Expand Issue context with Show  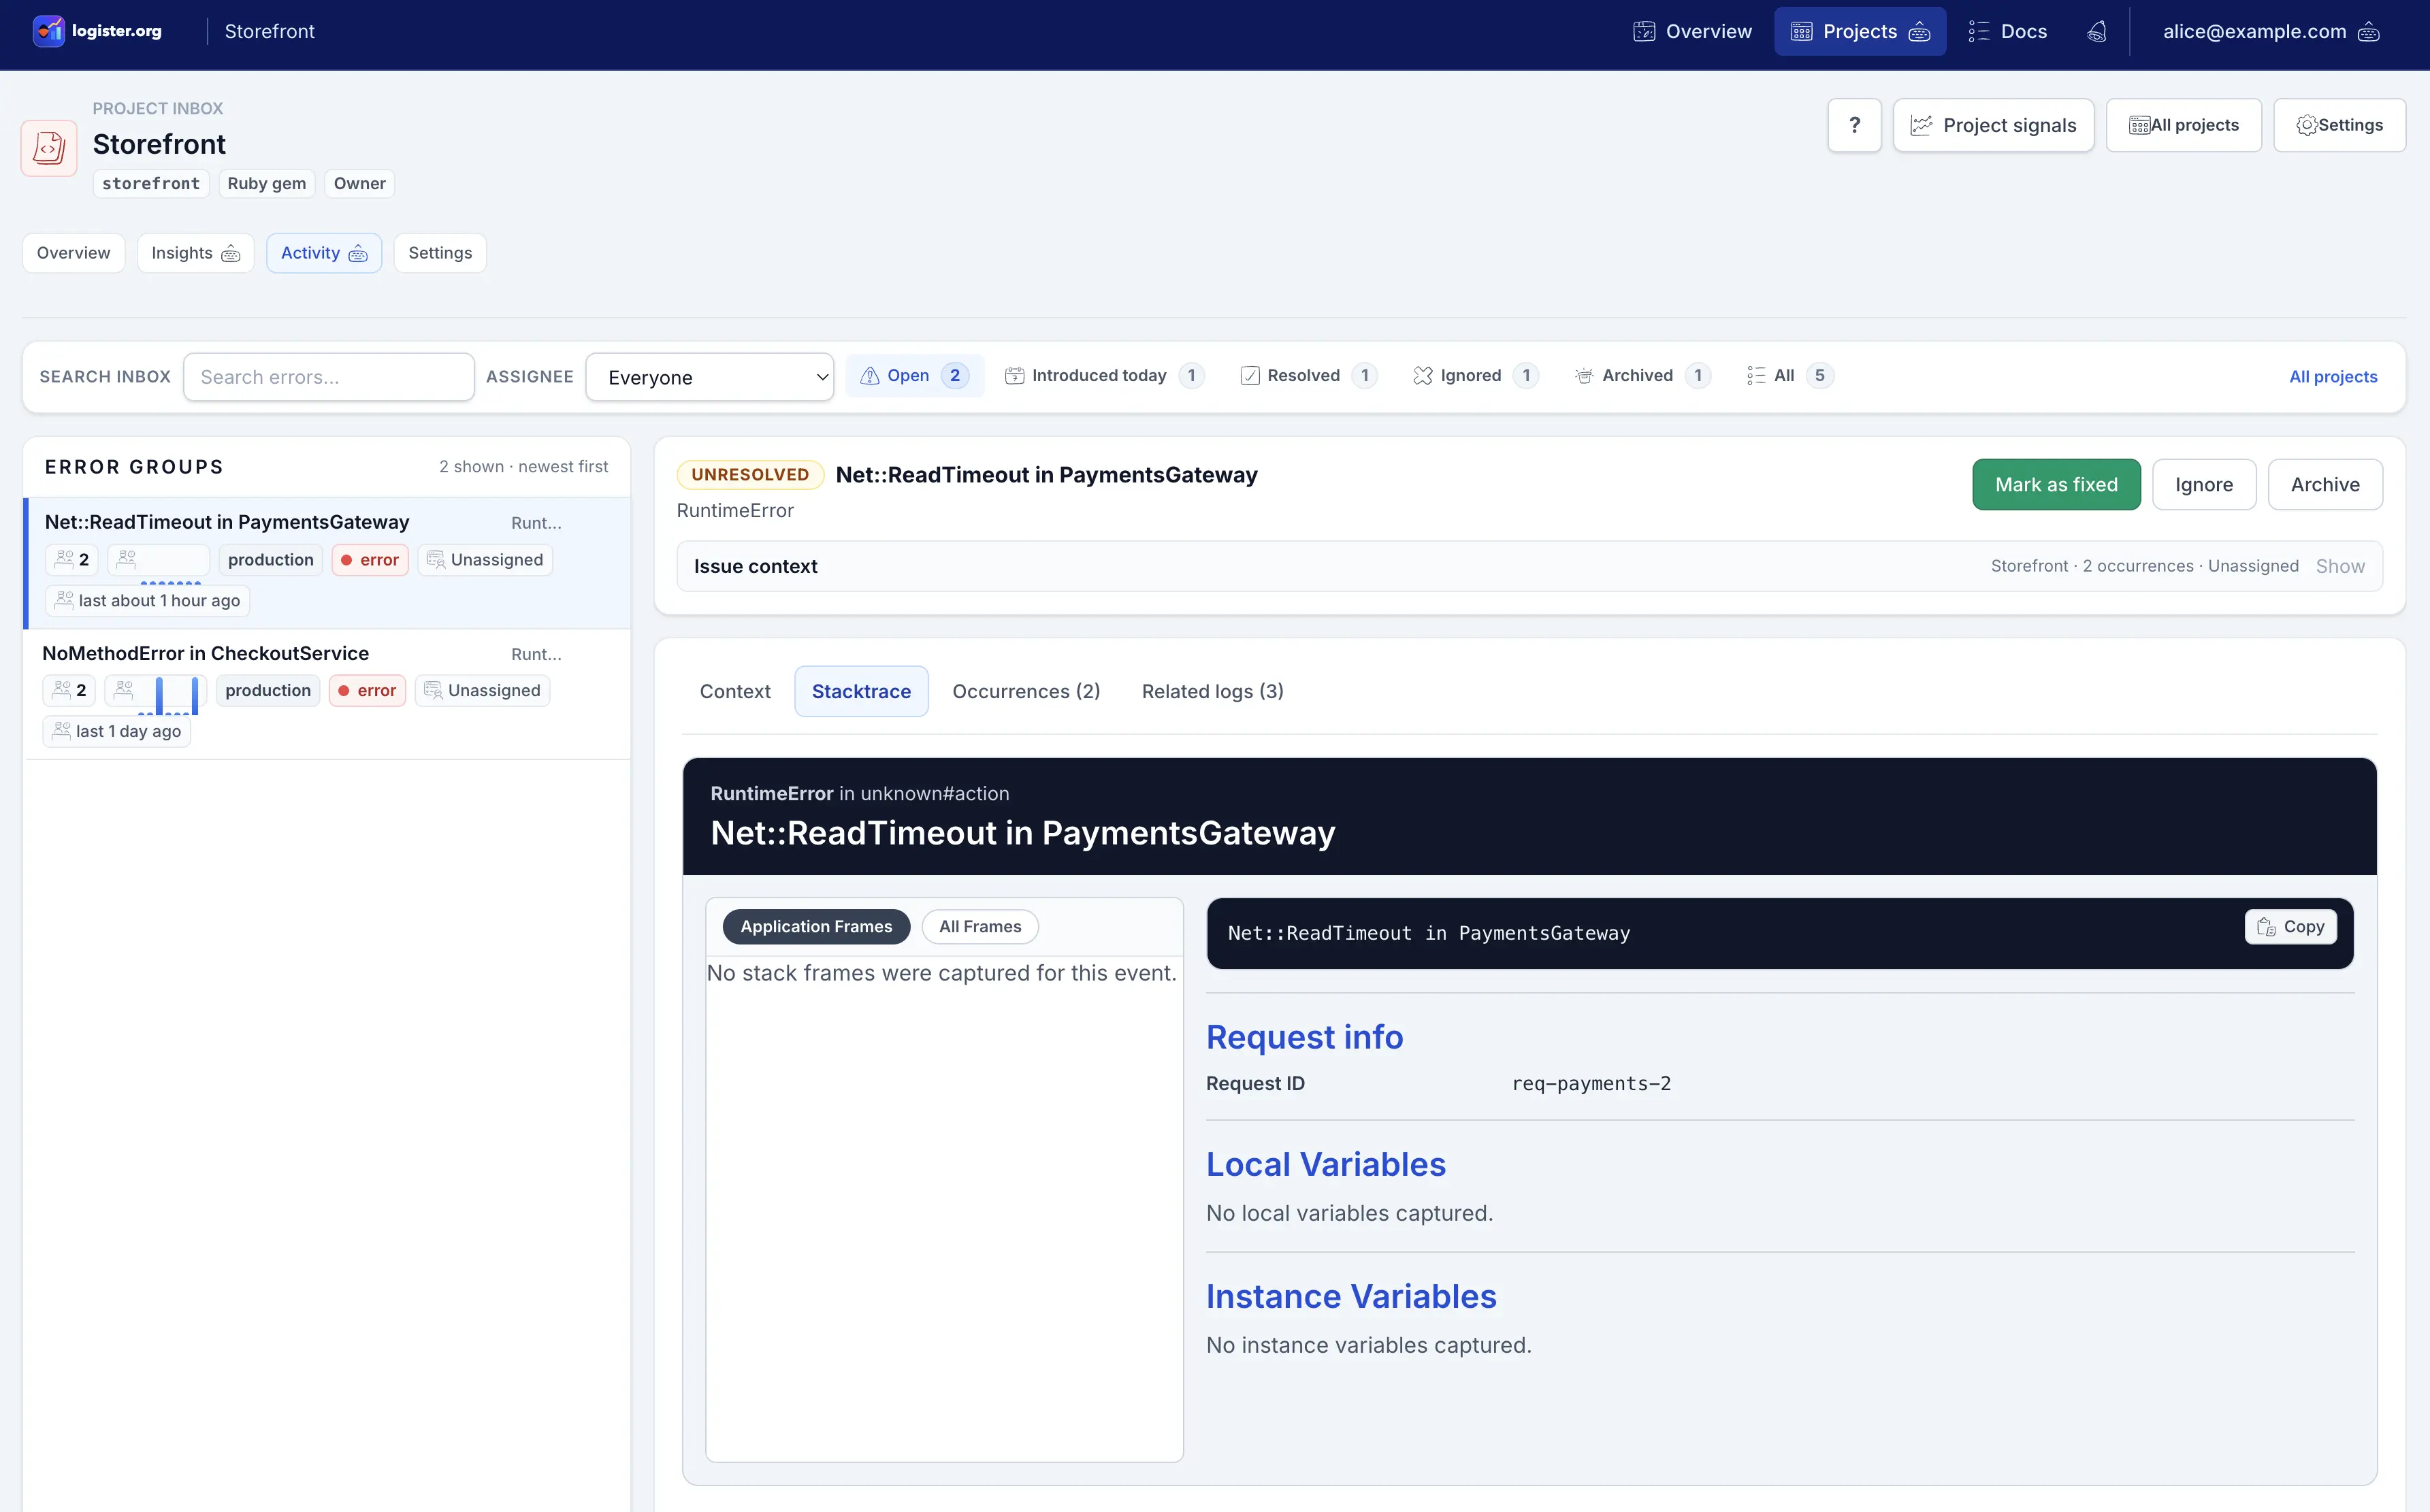click(x=2340, y=566)
